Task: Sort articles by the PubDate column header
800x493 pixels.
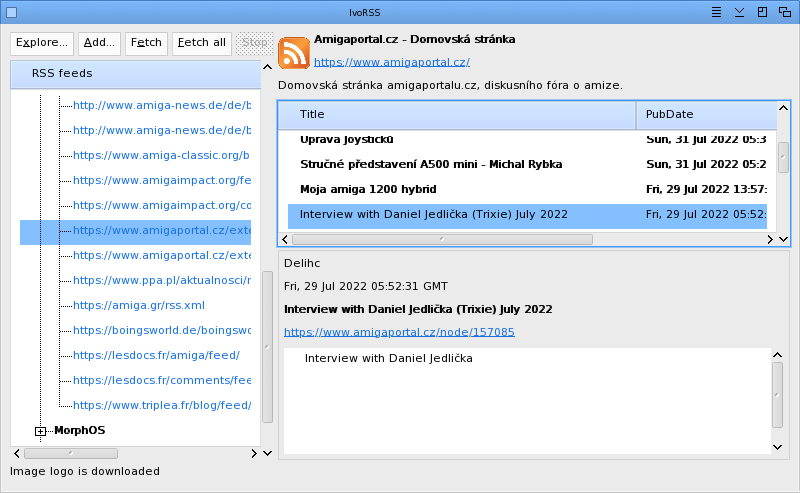Action: [x=705, y=115]
